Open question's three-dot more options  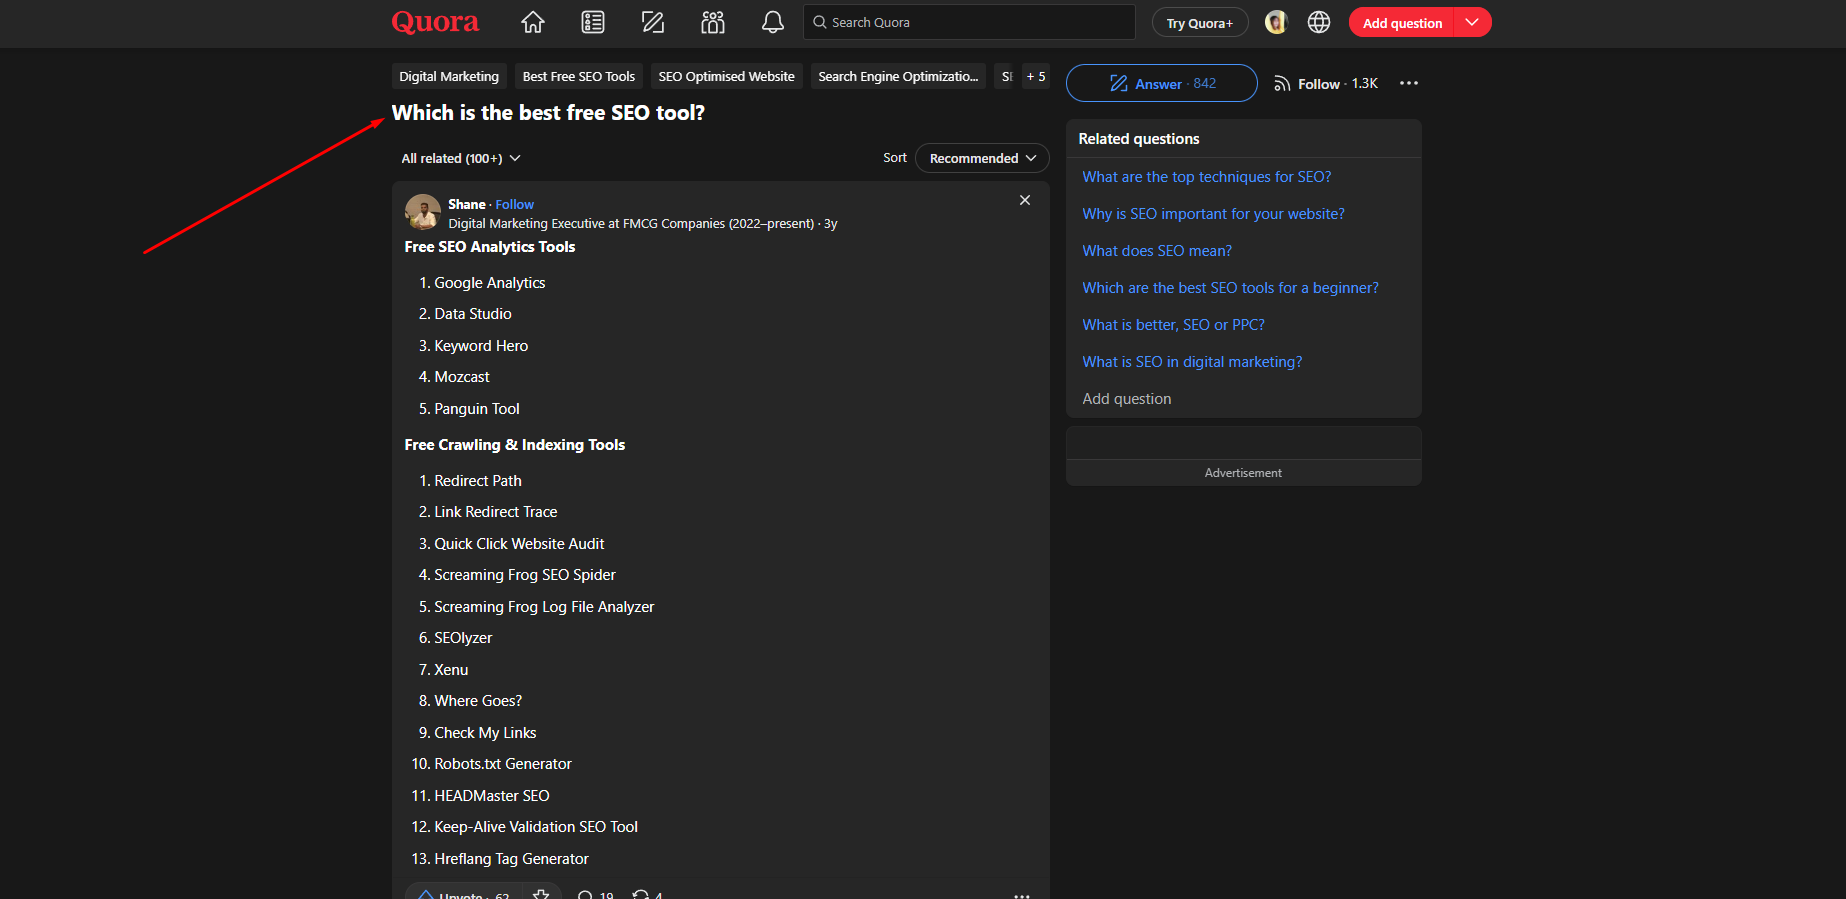point(1409,83)
